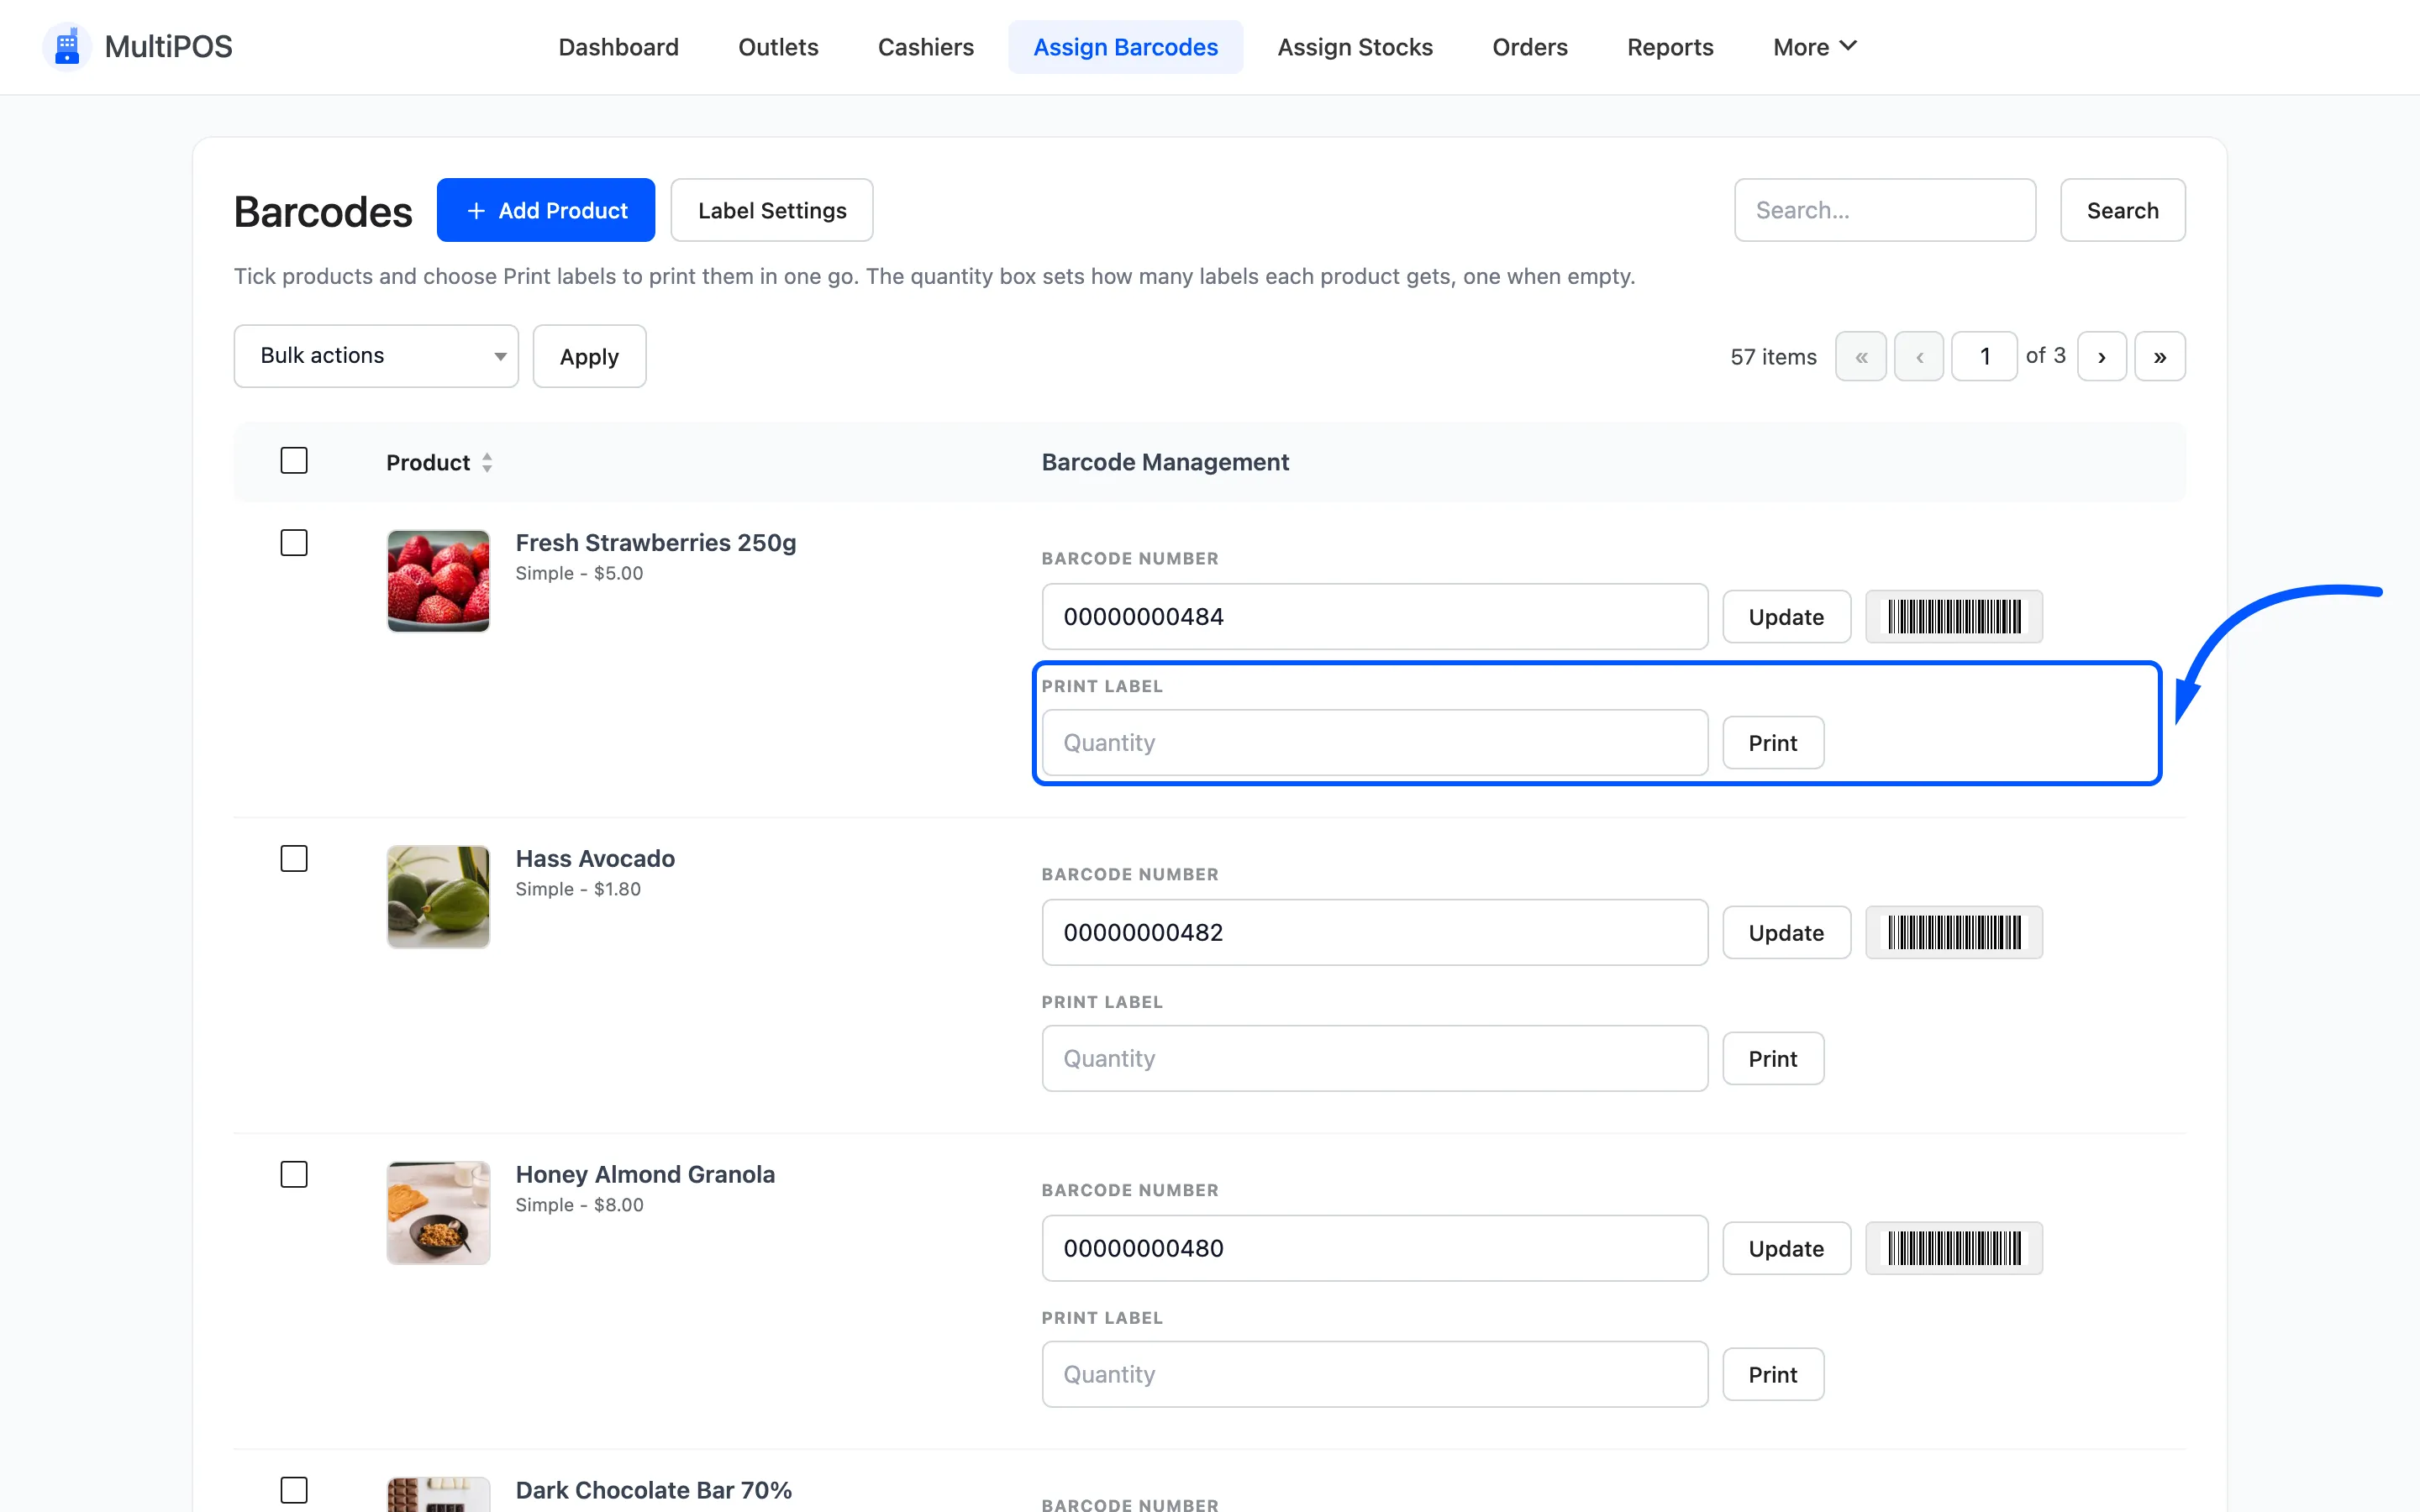The width and height of the screenshot is (2420, 1512).
Task: Update barcode for Honey Almond Granola
Action: coord(1786,1249)
